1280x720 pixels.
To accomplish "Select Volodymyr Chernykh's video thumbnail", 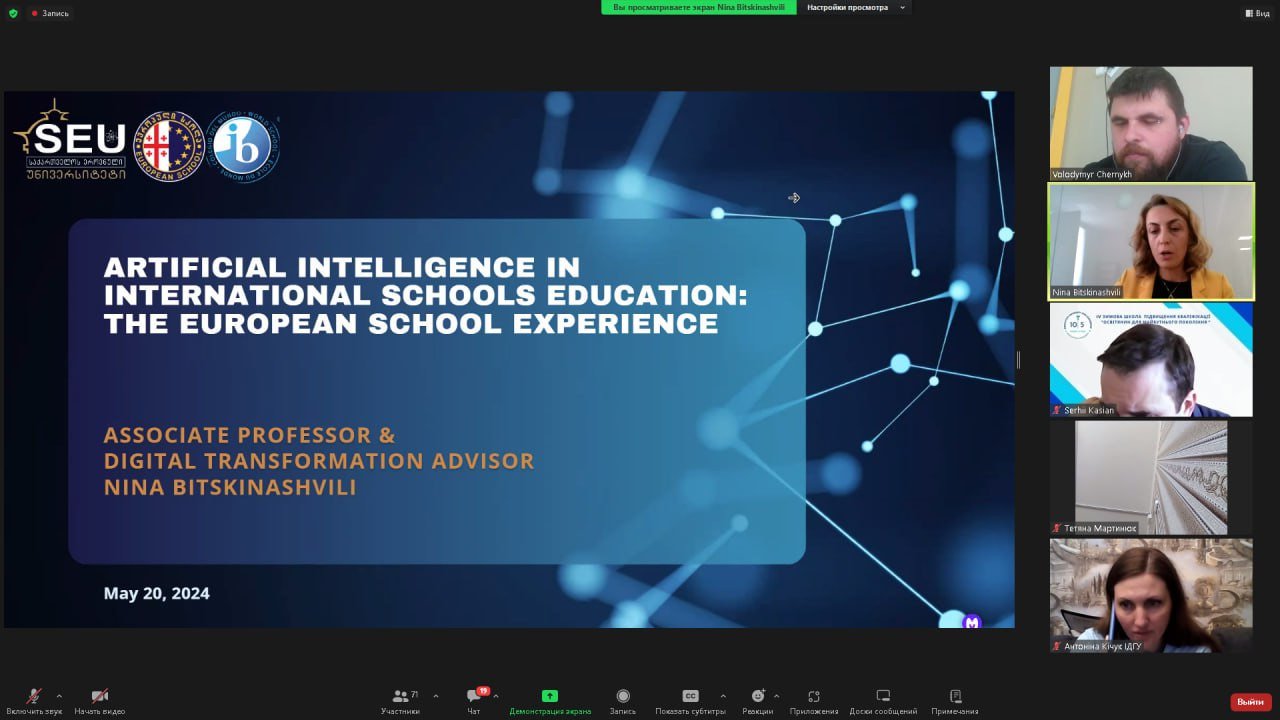I will pos(1151,124).
